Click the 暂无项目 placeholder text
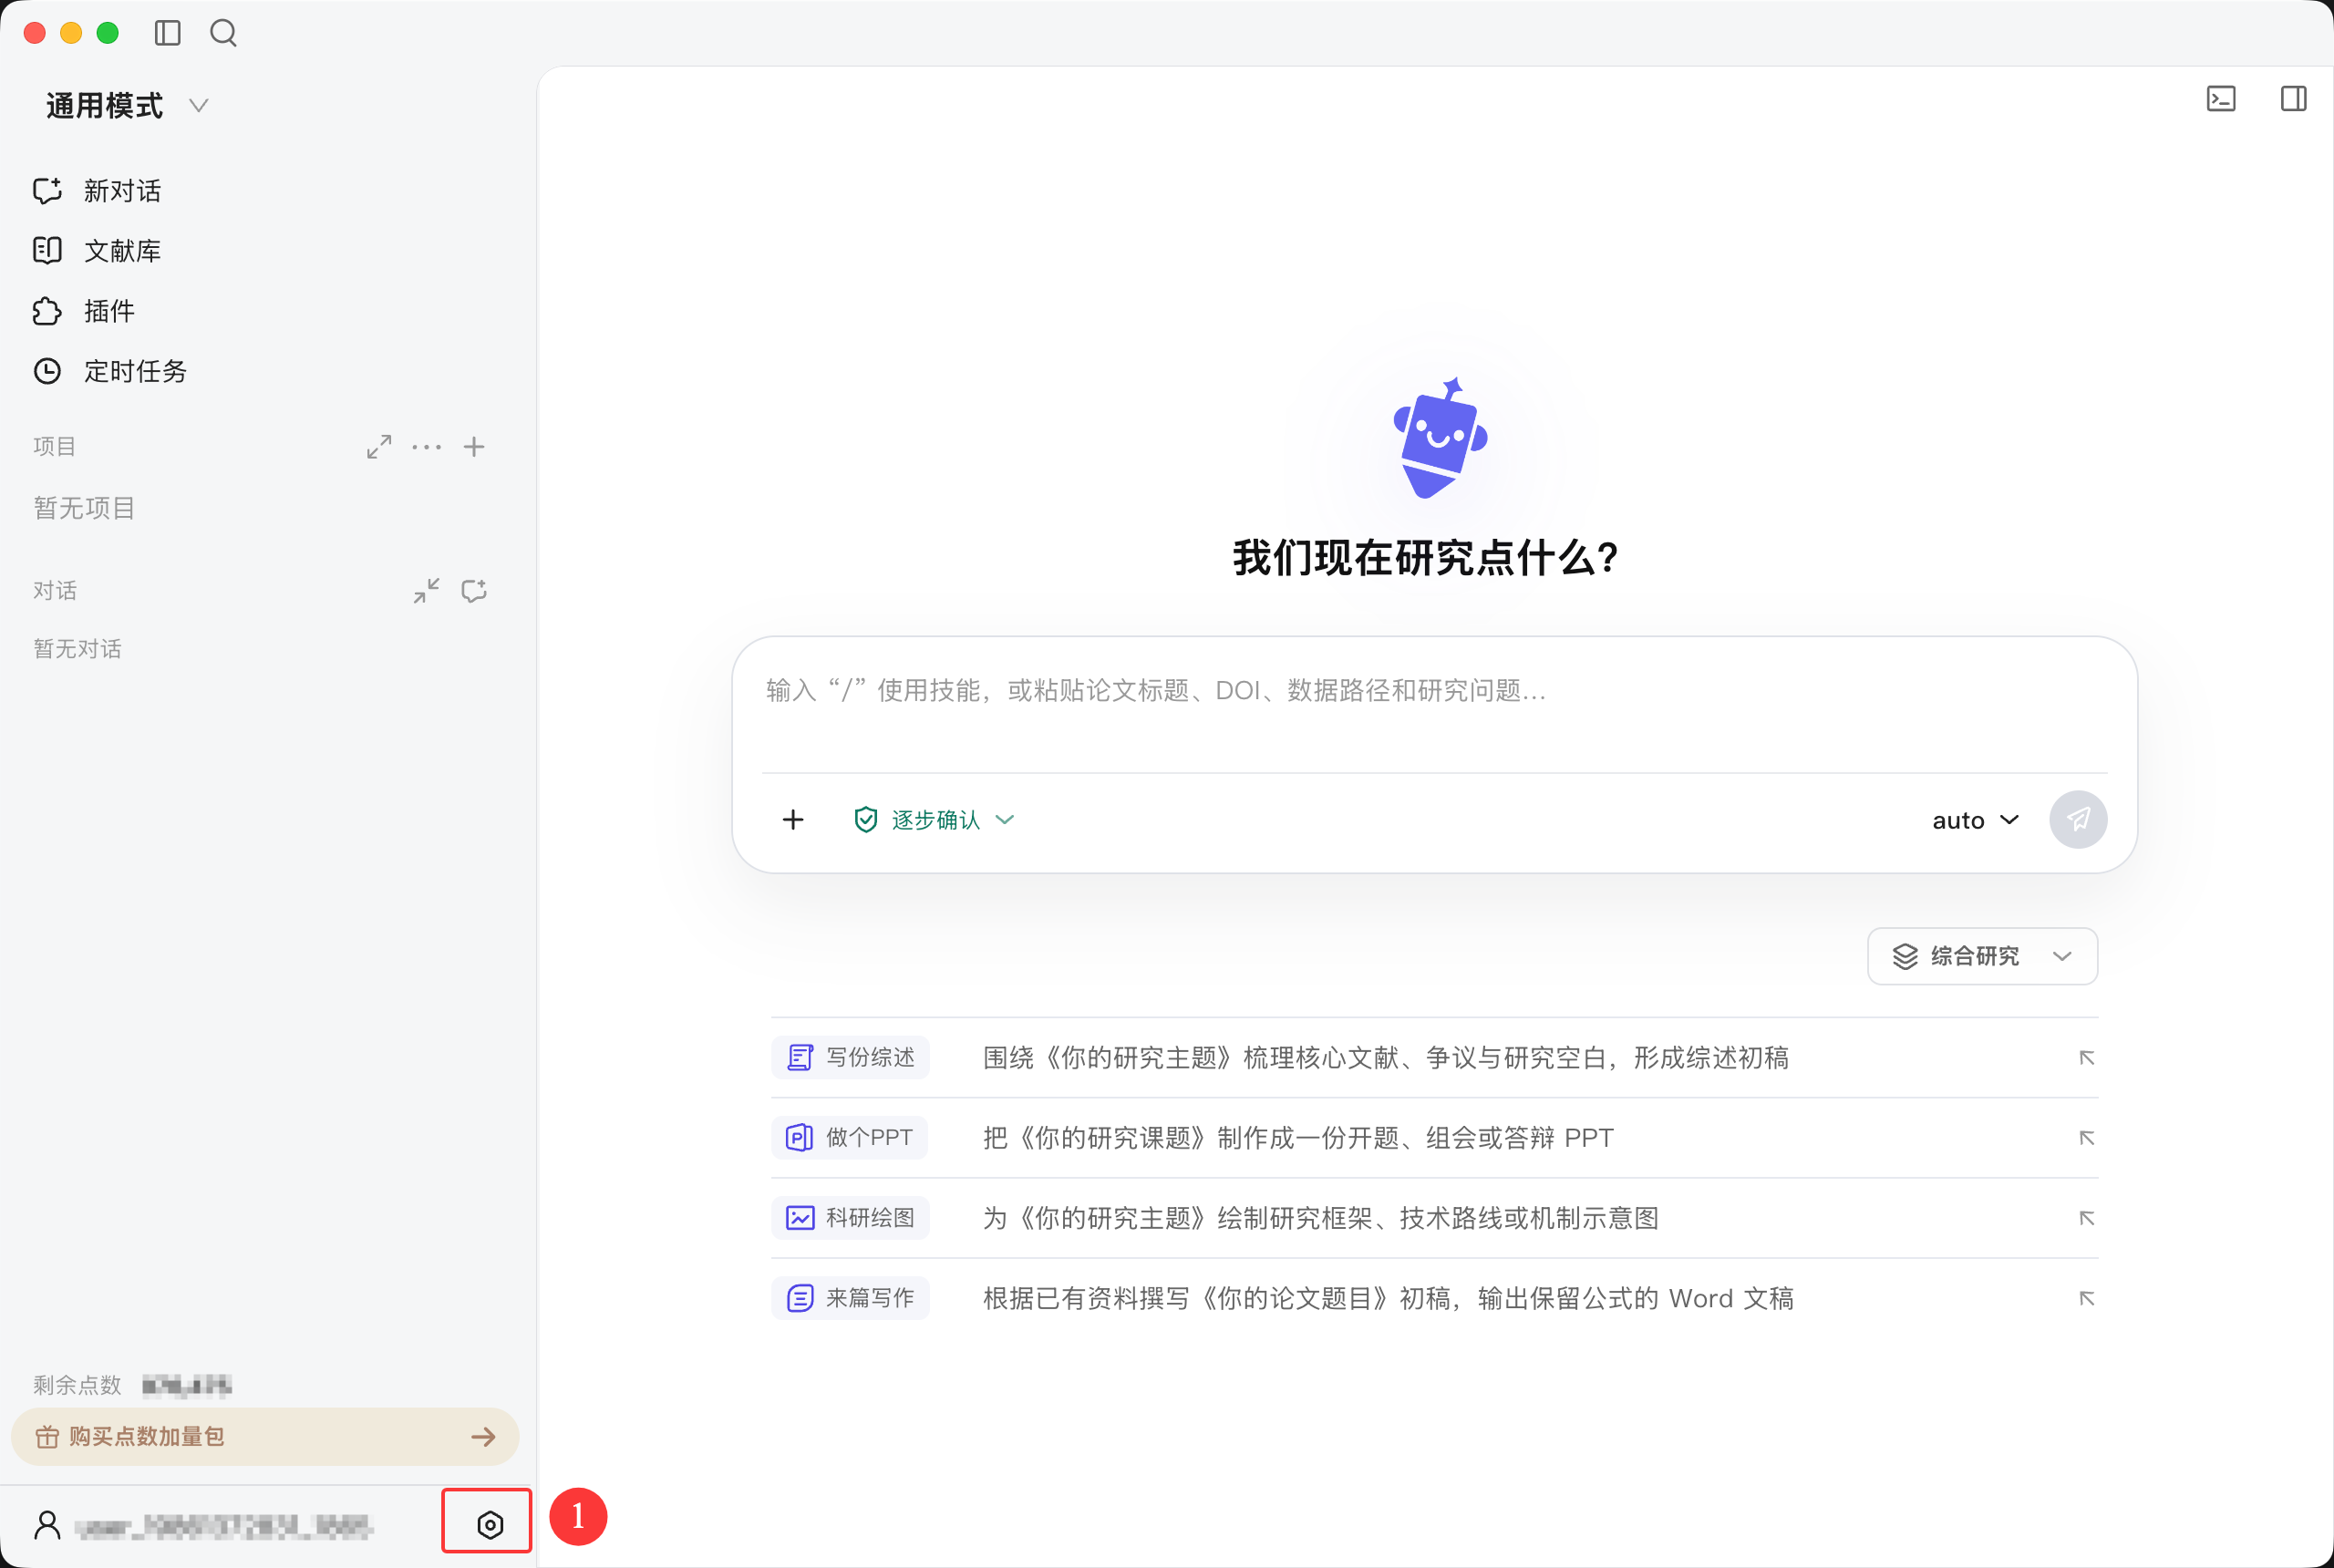This screenshot has width=2334, height=1568. coord(84,508)
